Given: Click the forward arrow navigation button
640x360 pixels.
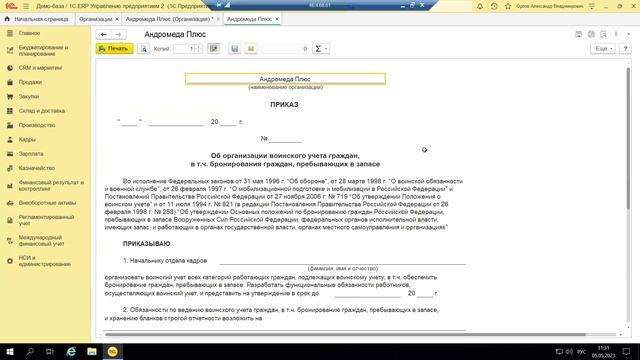Looking at the screenshot, I should pos(118,34).
